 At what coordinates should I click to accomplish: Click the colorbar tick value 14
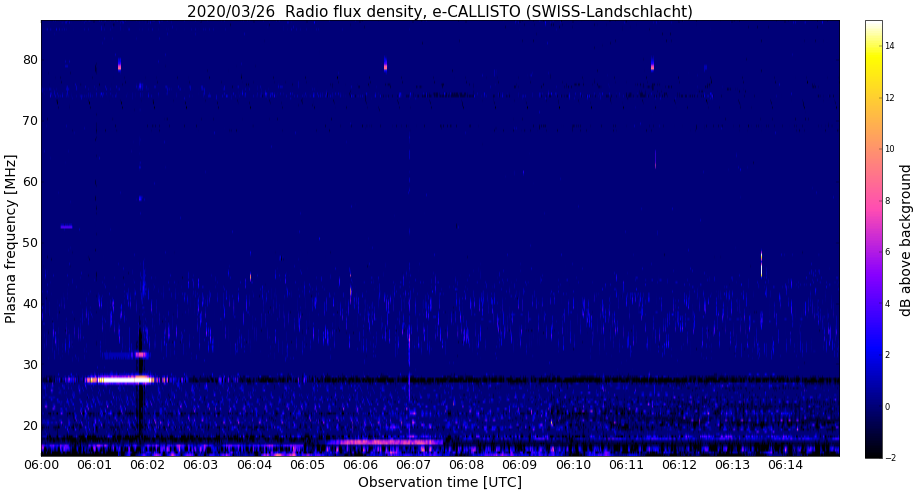click(890, 46)
